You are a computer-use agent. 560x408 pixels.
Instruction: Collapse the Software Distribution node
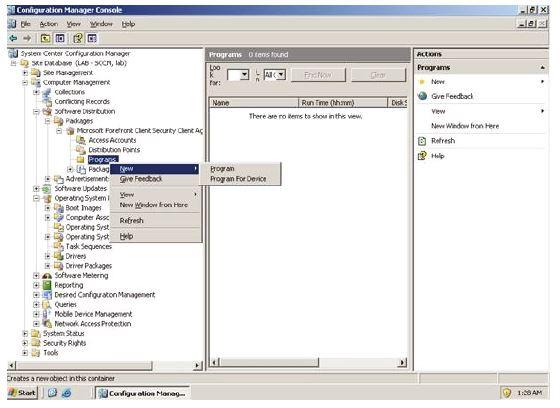(36, 111)
